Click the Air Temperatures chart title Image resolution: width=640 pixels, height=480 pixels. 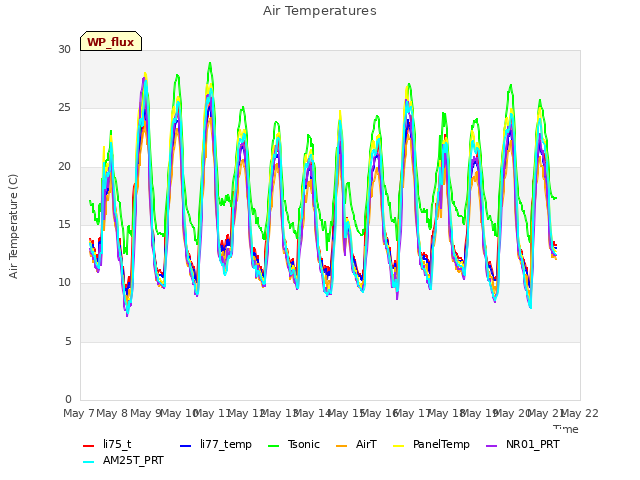click(320, 11)
